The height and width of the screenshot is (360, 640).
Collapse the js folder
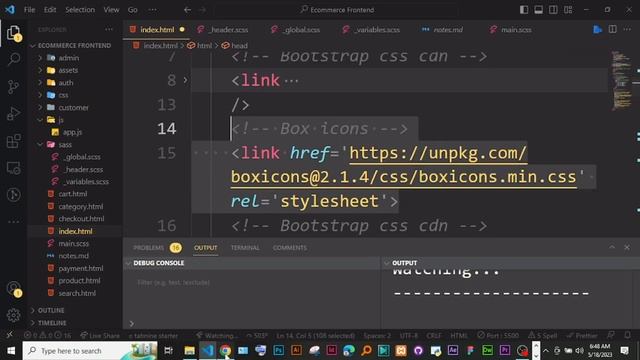click(x=74, y=120)
